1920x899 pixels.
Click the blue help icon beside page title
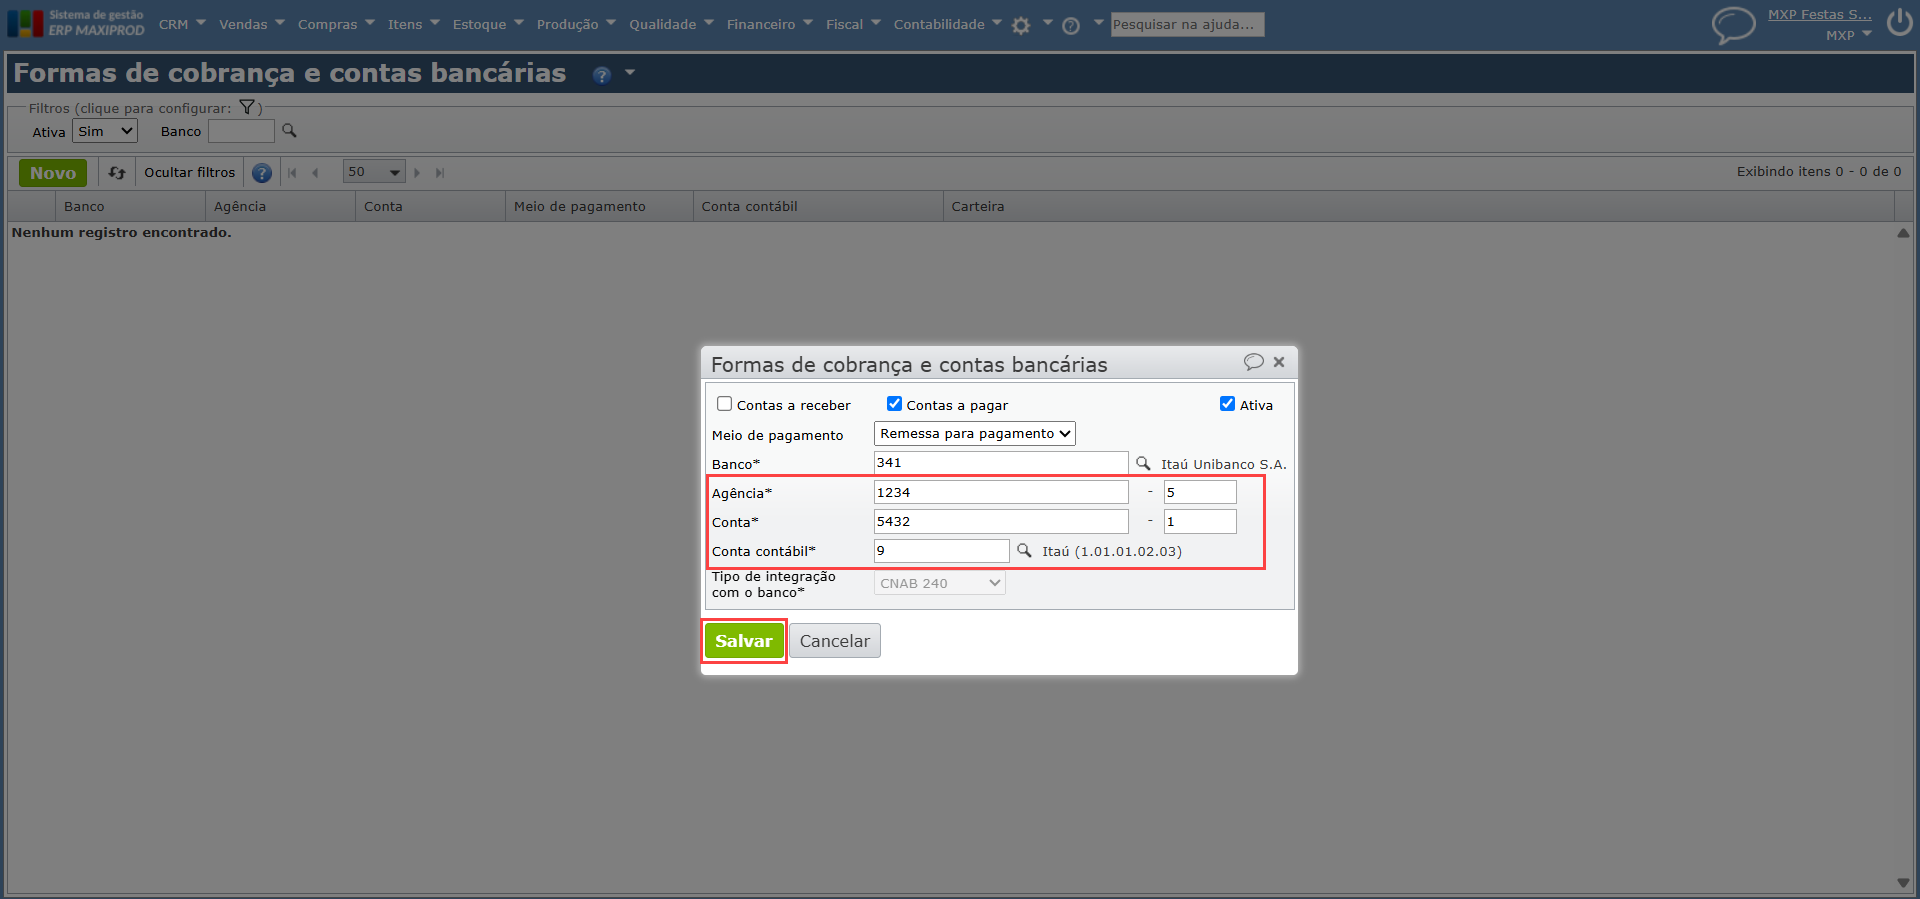tap(601, 75)
